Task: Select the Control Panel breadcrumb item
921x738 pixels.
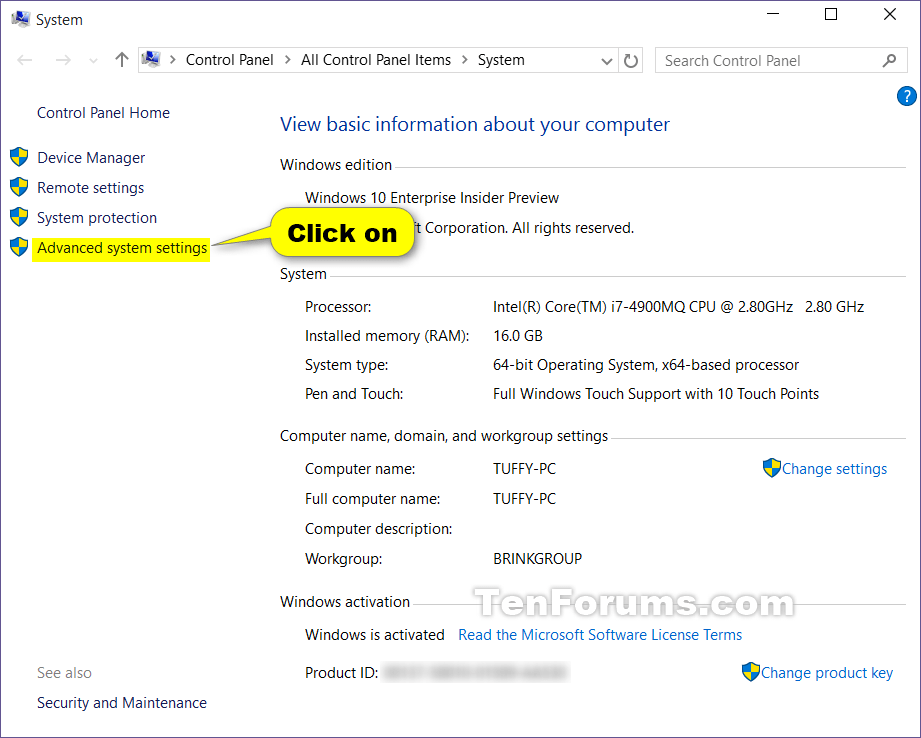Action: [229, 60]
